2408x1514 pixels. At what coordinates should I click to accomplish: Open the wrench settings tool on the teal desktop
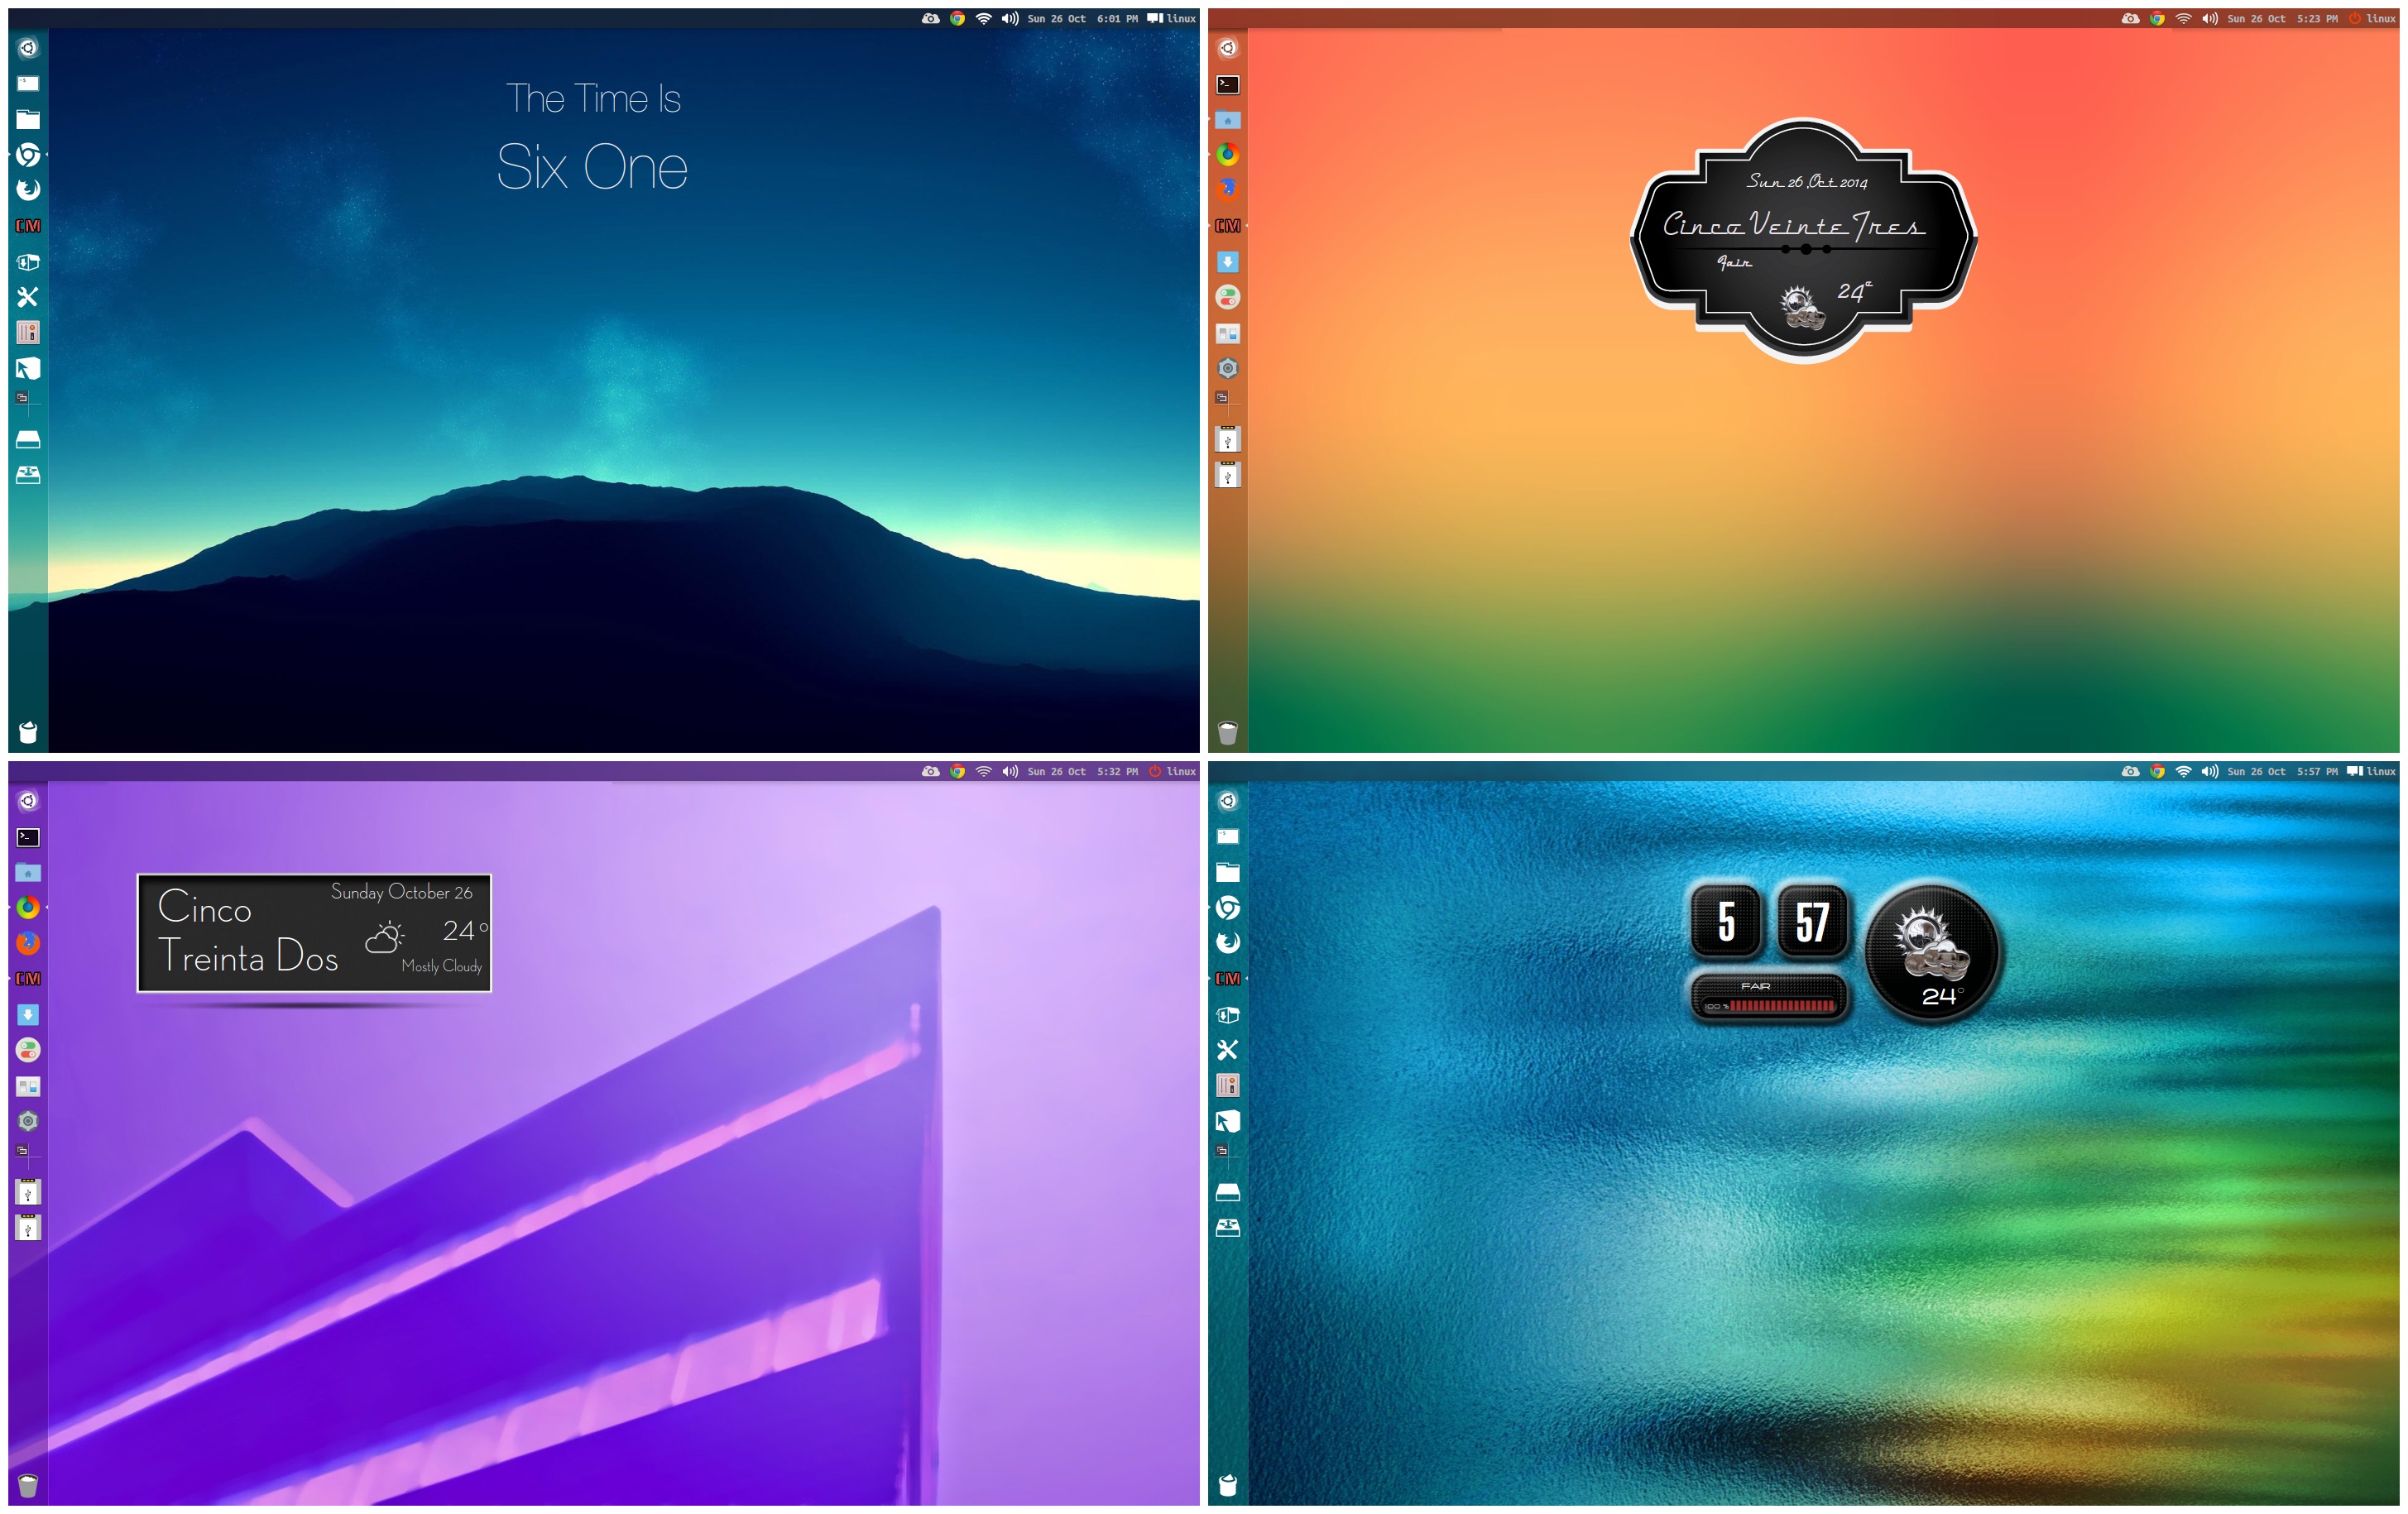coord(1228,1050)
